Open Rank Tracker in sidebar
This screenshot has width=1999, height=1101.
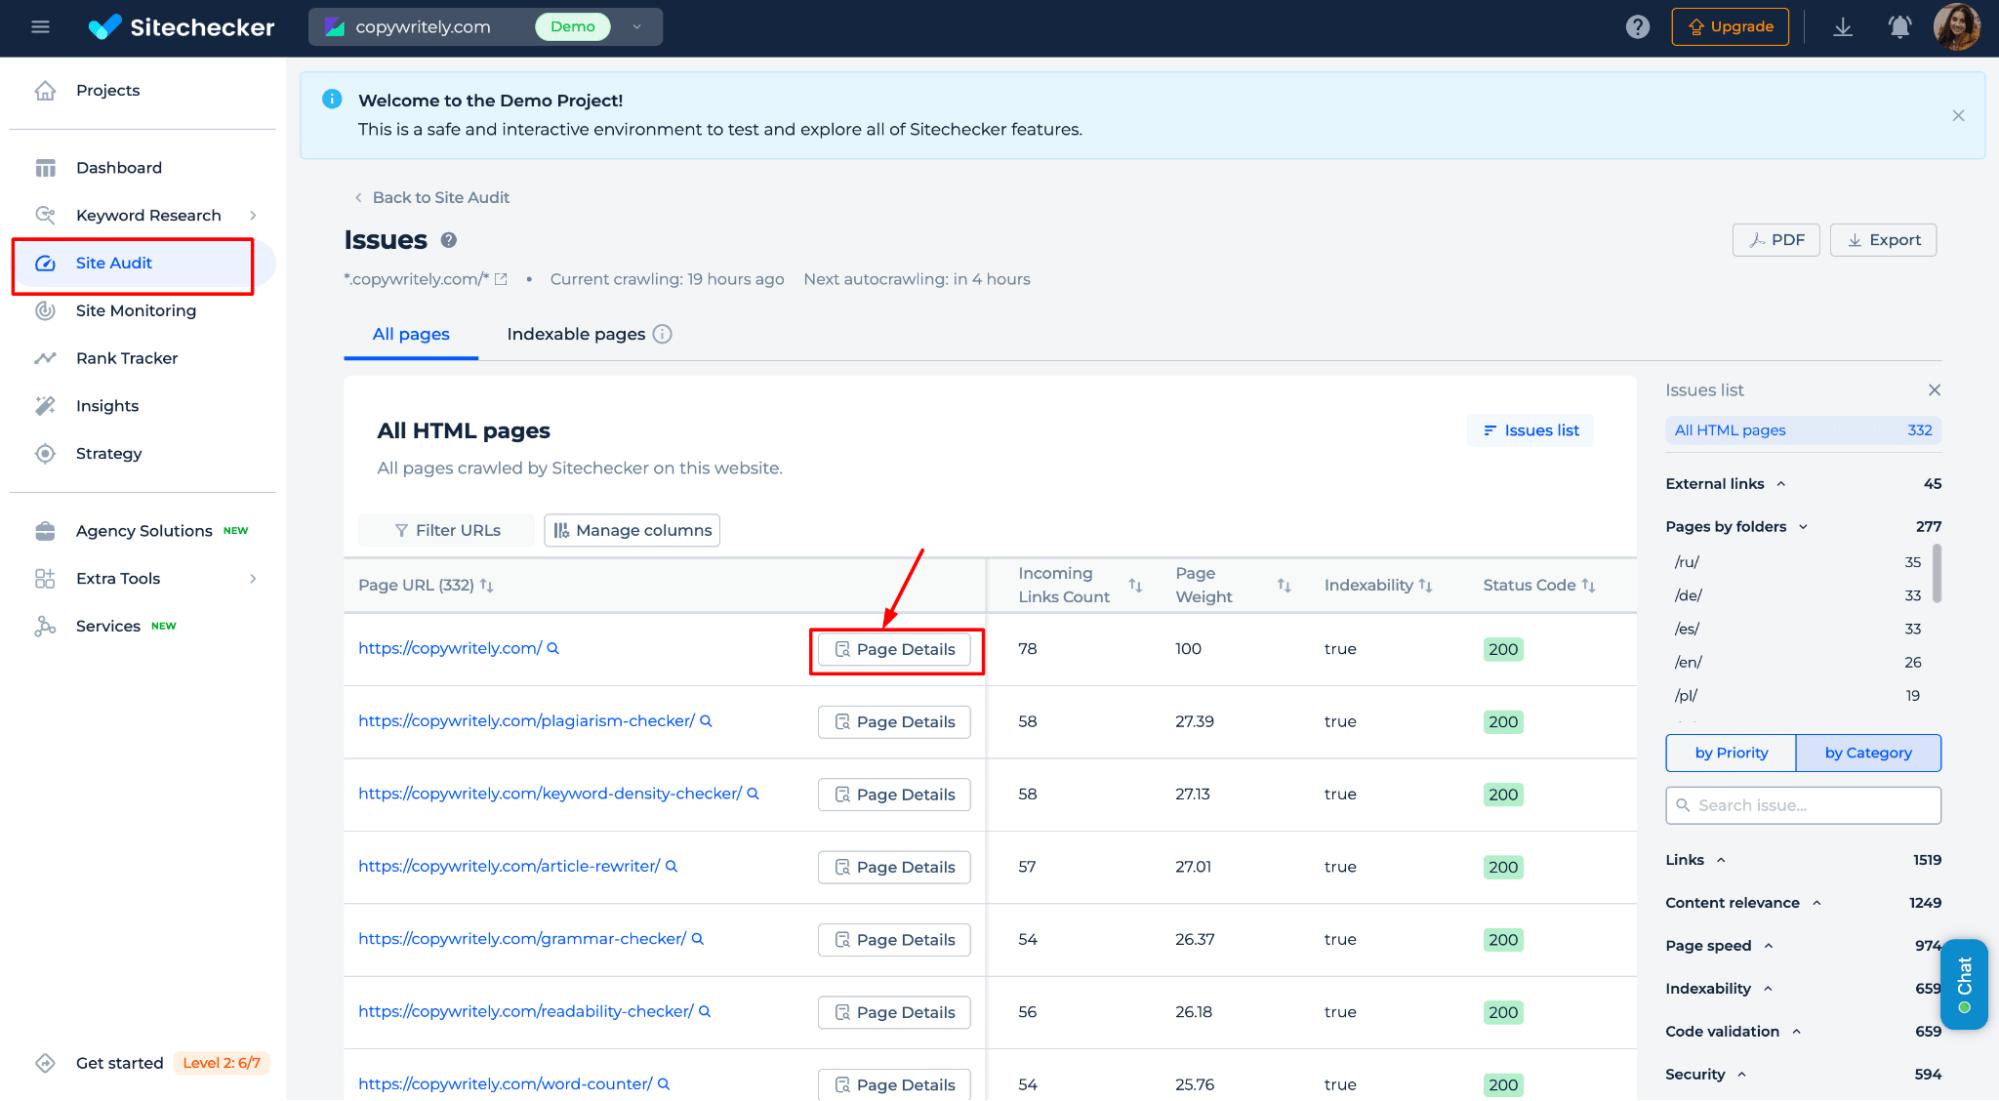coord(127,358)
